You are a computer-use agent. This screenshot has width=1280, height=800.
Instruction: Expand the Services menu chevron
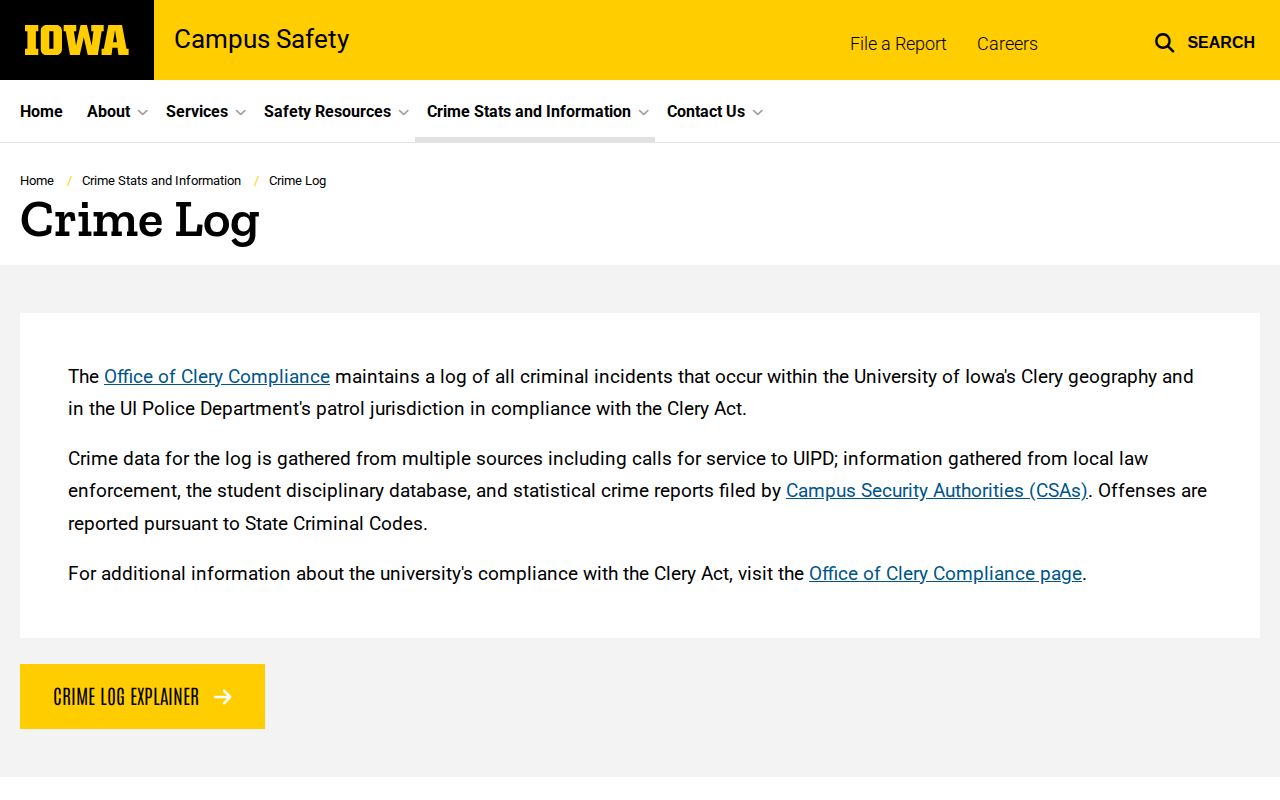(240, 112)
